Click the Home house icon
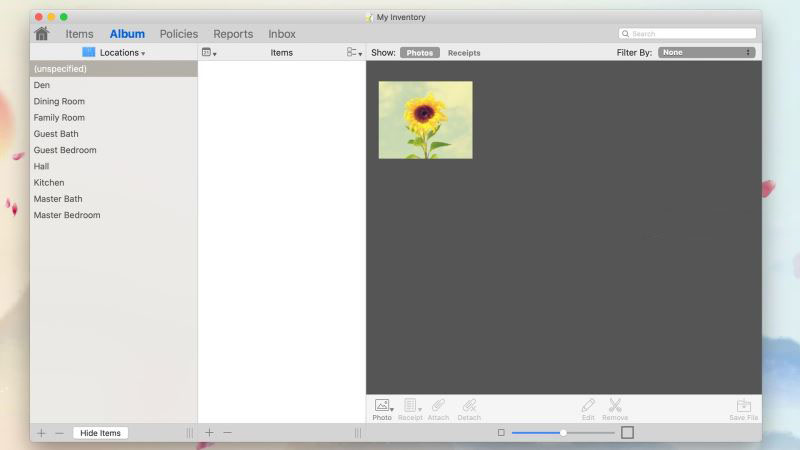 click(42, 34)
